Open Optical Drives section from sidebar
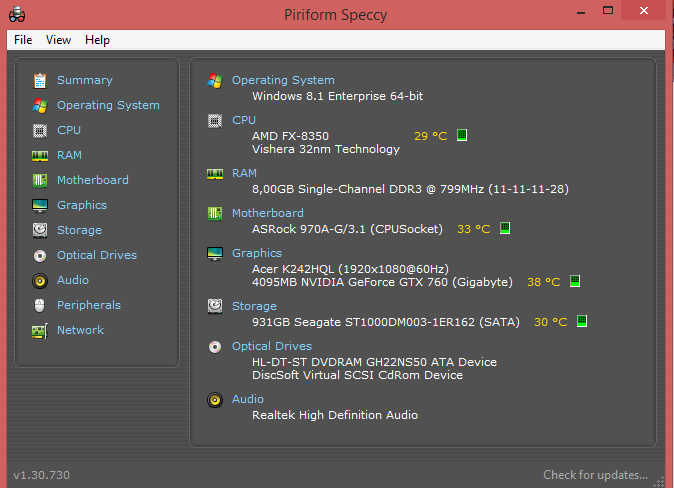Viewport: 674px width, 488px height. pyautogui.click(x=97, y=255)
